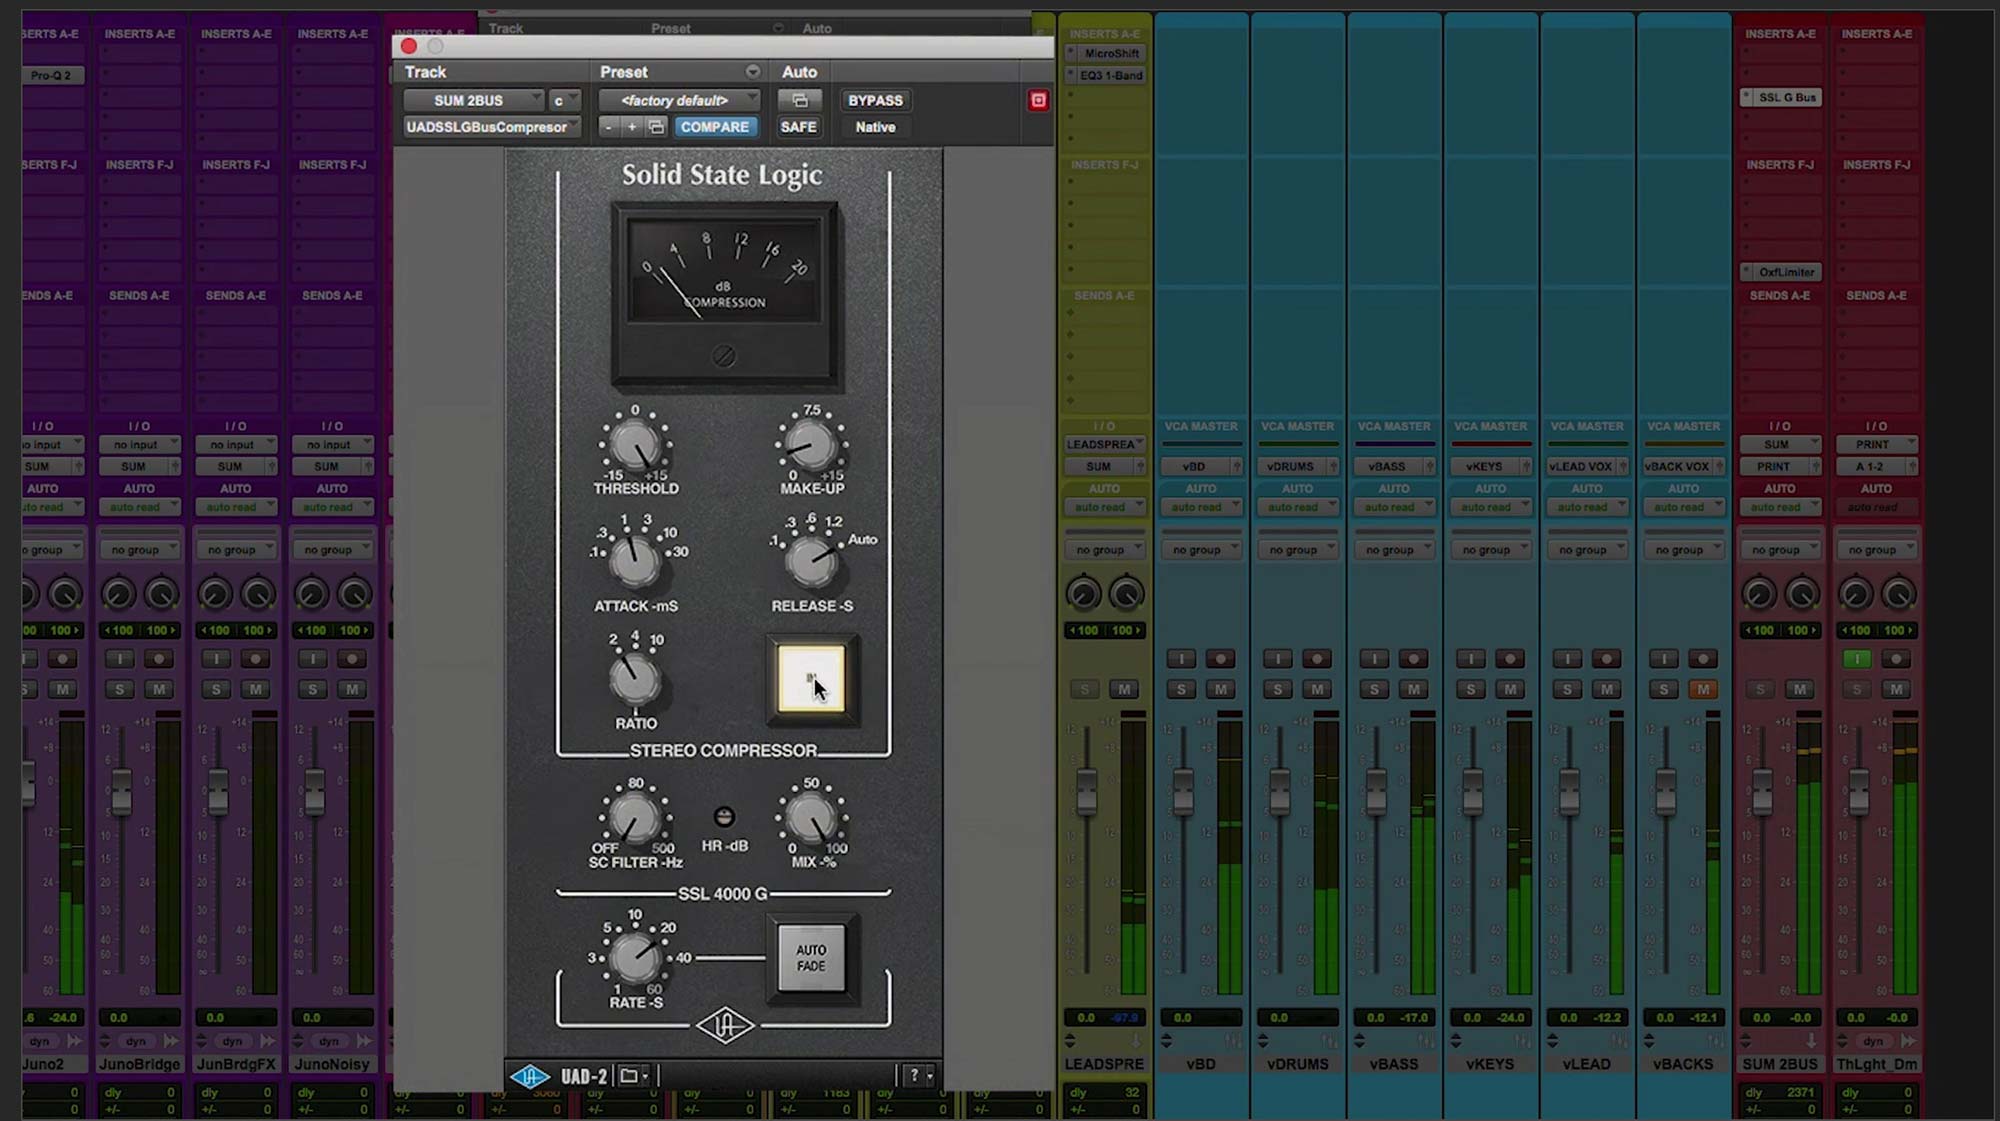The width and height of the screenshot is (2000, 1121).
Task: Click the LEADSPRE left pan knob
Action: [x=1084, y=594]
